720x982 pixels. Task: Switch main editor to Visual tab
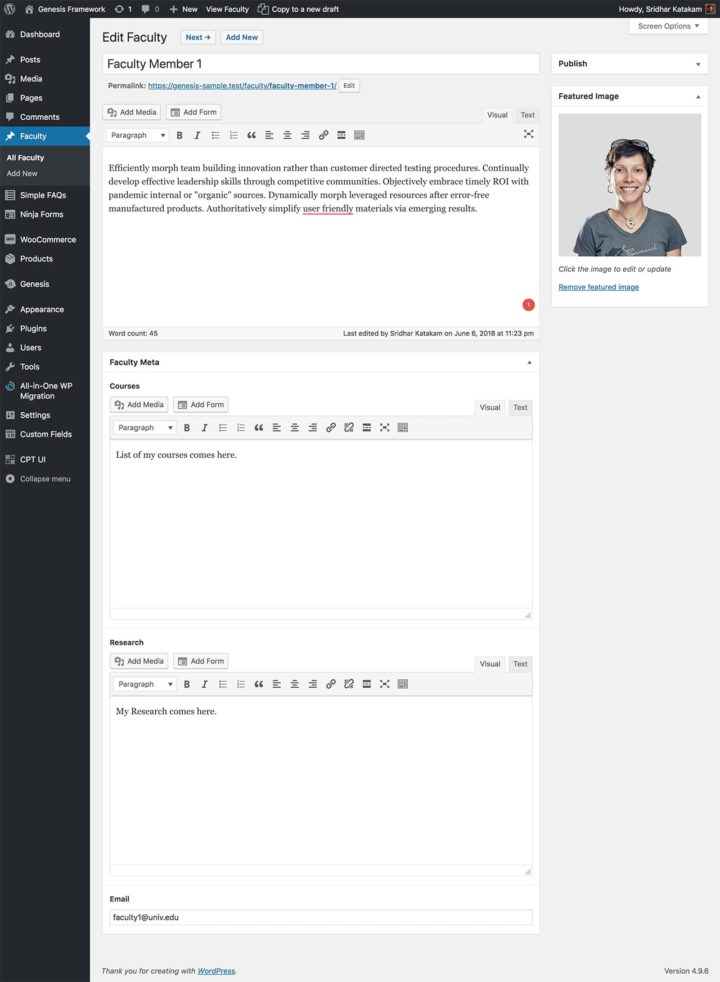click(497, 115)
